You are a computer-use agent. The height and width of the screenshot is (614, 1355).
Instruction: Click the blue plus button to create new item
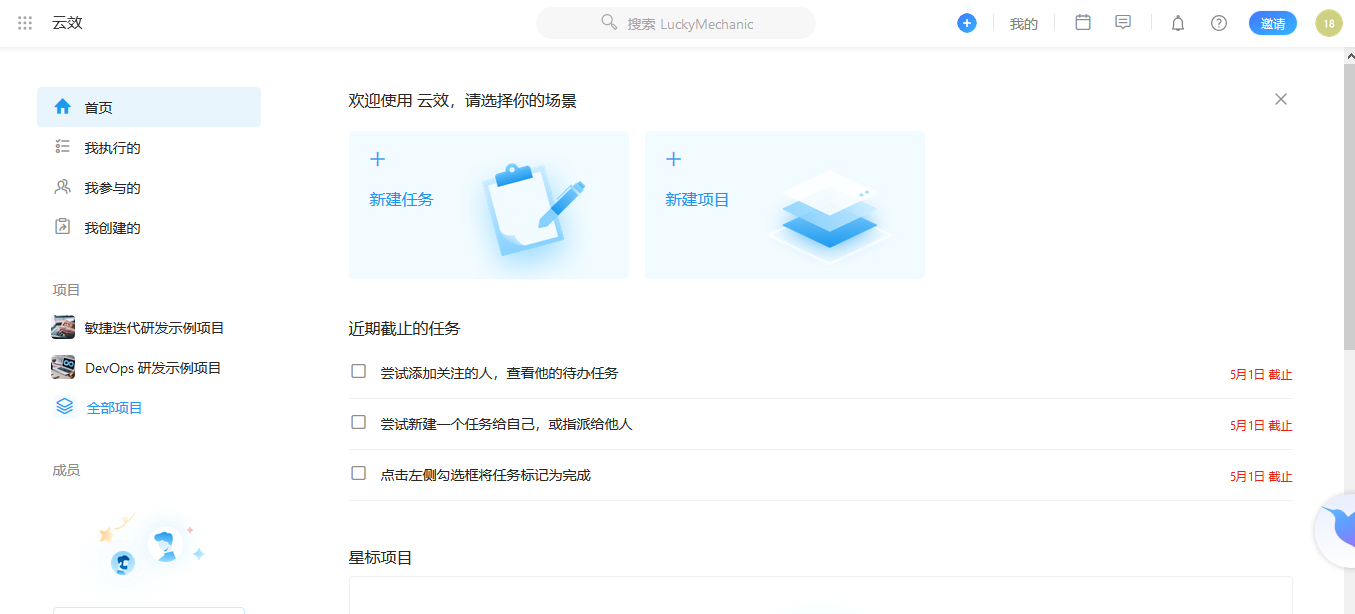tap(966, 22)
